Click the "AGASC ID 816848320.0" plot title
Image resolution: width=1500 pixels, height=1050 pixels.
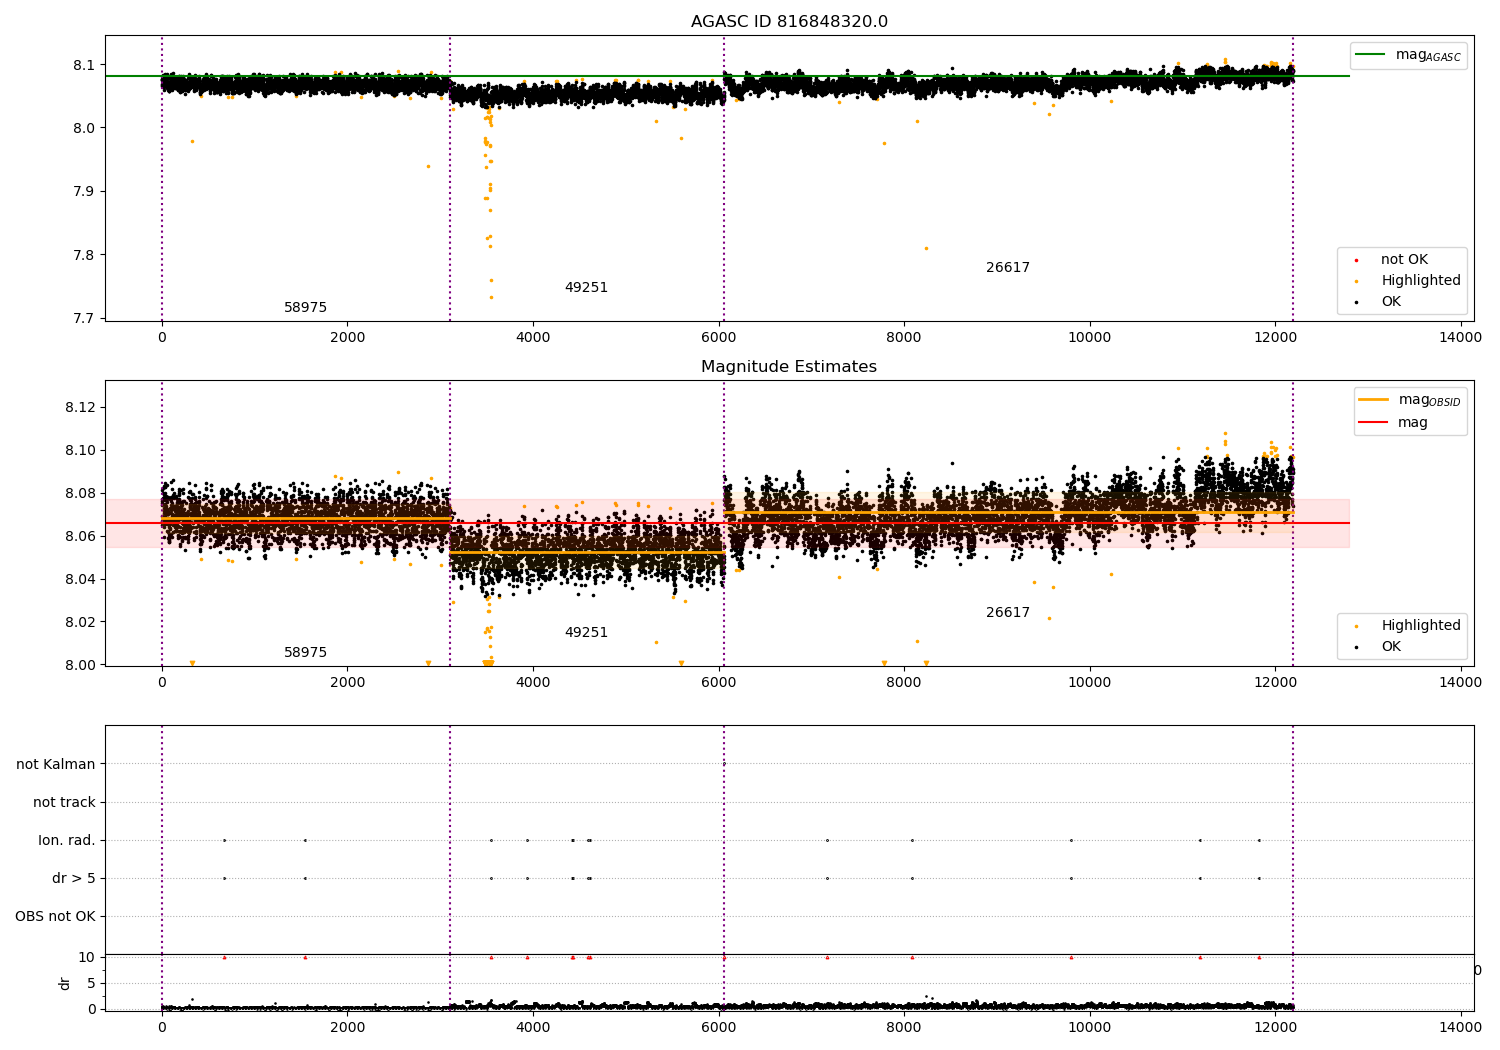789,22
